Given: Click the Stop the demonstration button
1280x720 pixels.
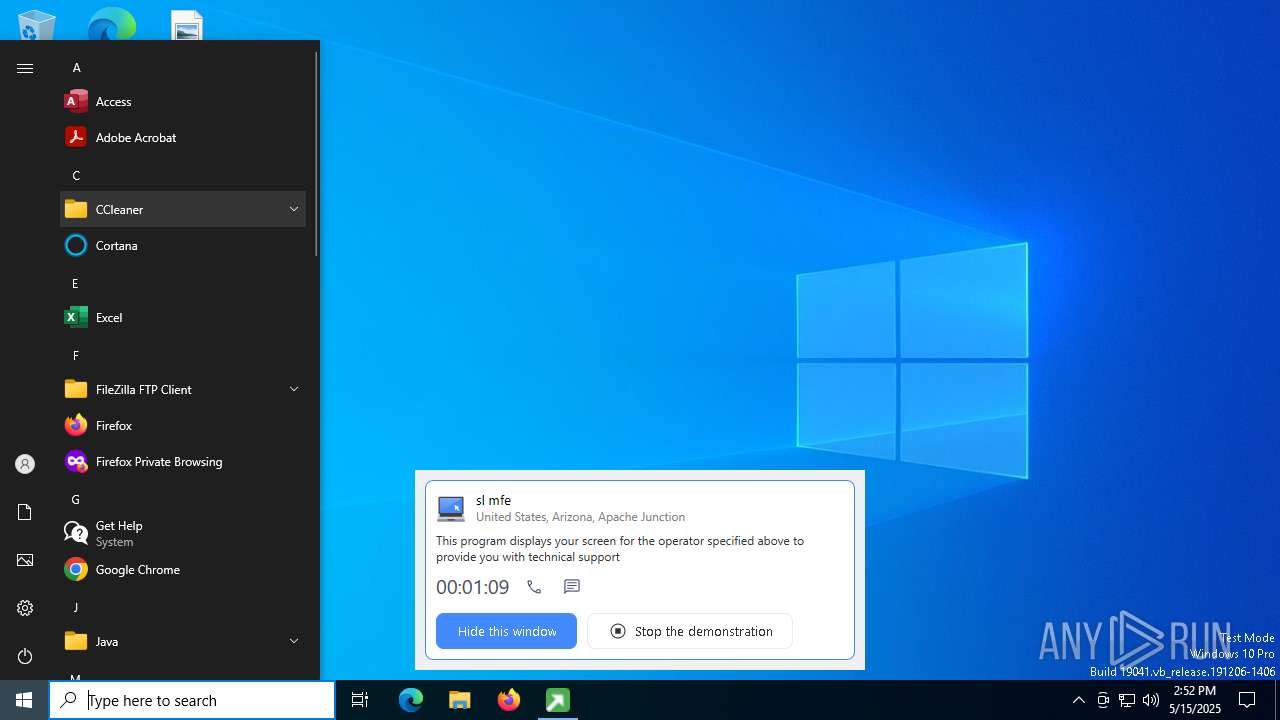Looking at the screenshot, I should (x=690, y=631).
